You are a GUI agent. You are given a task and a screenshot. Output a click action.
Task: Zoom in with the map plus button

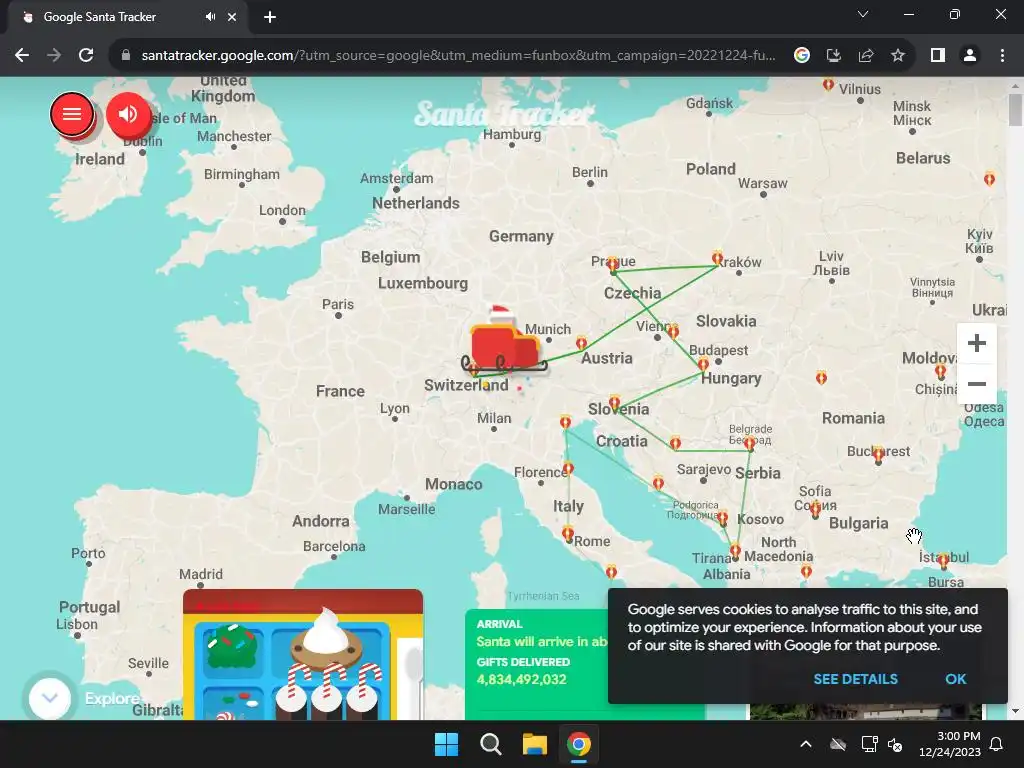coord(976,344)
